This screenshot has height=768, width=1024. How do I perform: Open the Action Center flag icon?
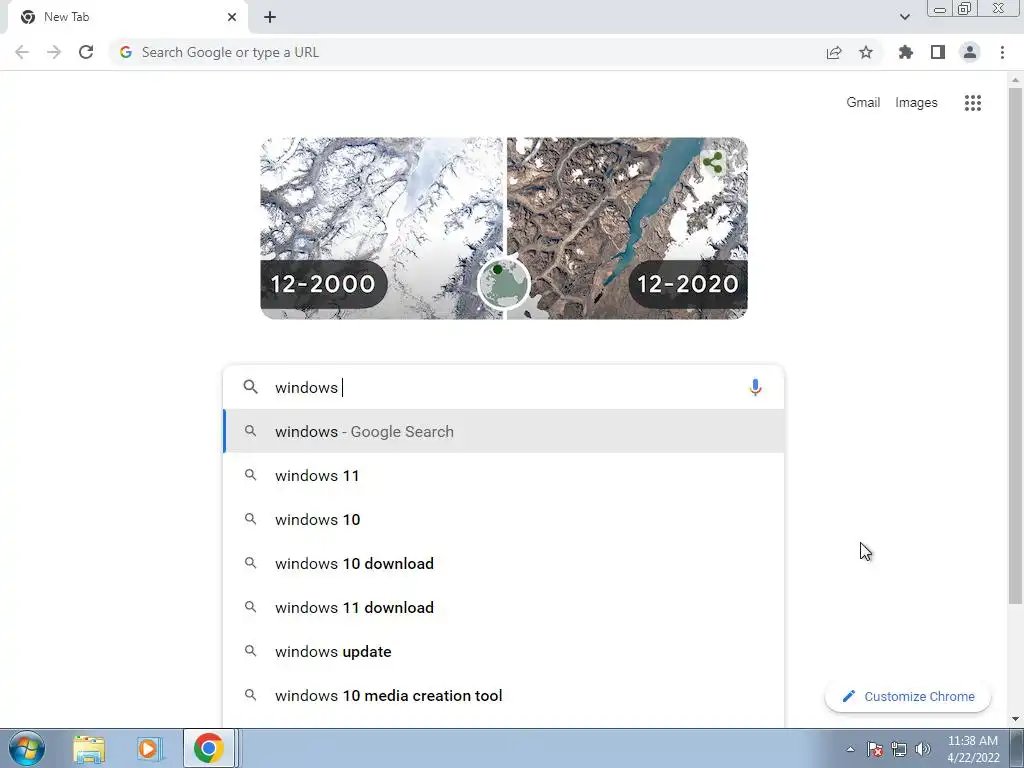(x=875, y=749)
